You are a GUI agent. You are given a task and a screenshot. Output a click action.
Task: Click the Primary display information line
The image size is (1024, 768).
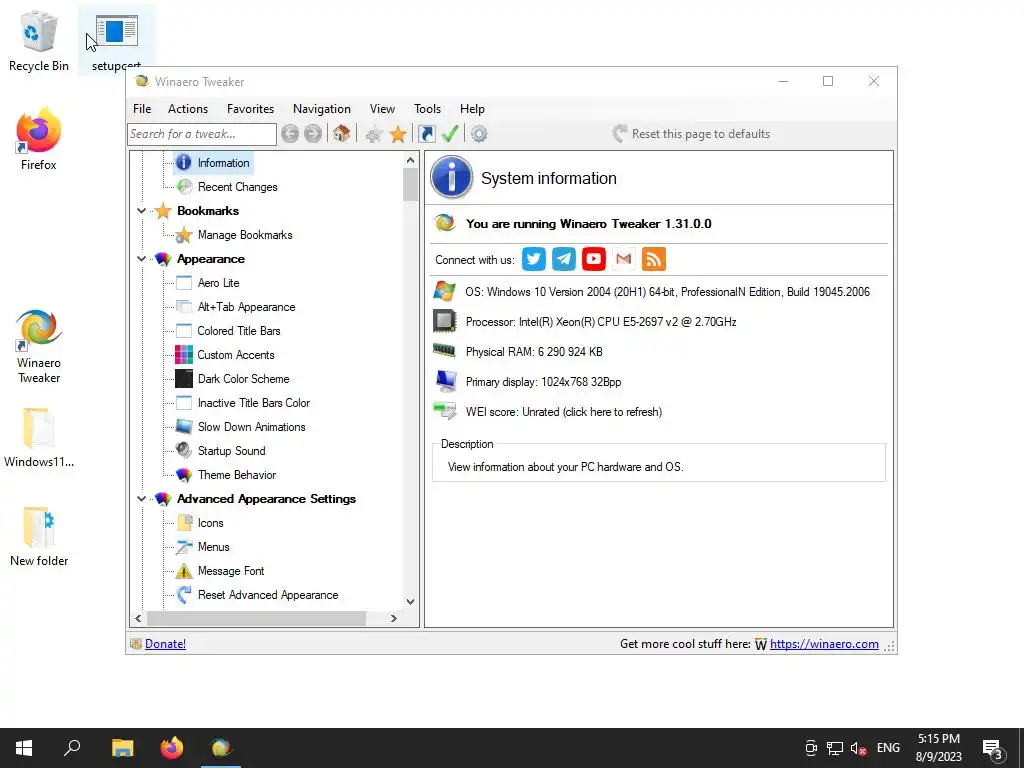click(543, 382)
